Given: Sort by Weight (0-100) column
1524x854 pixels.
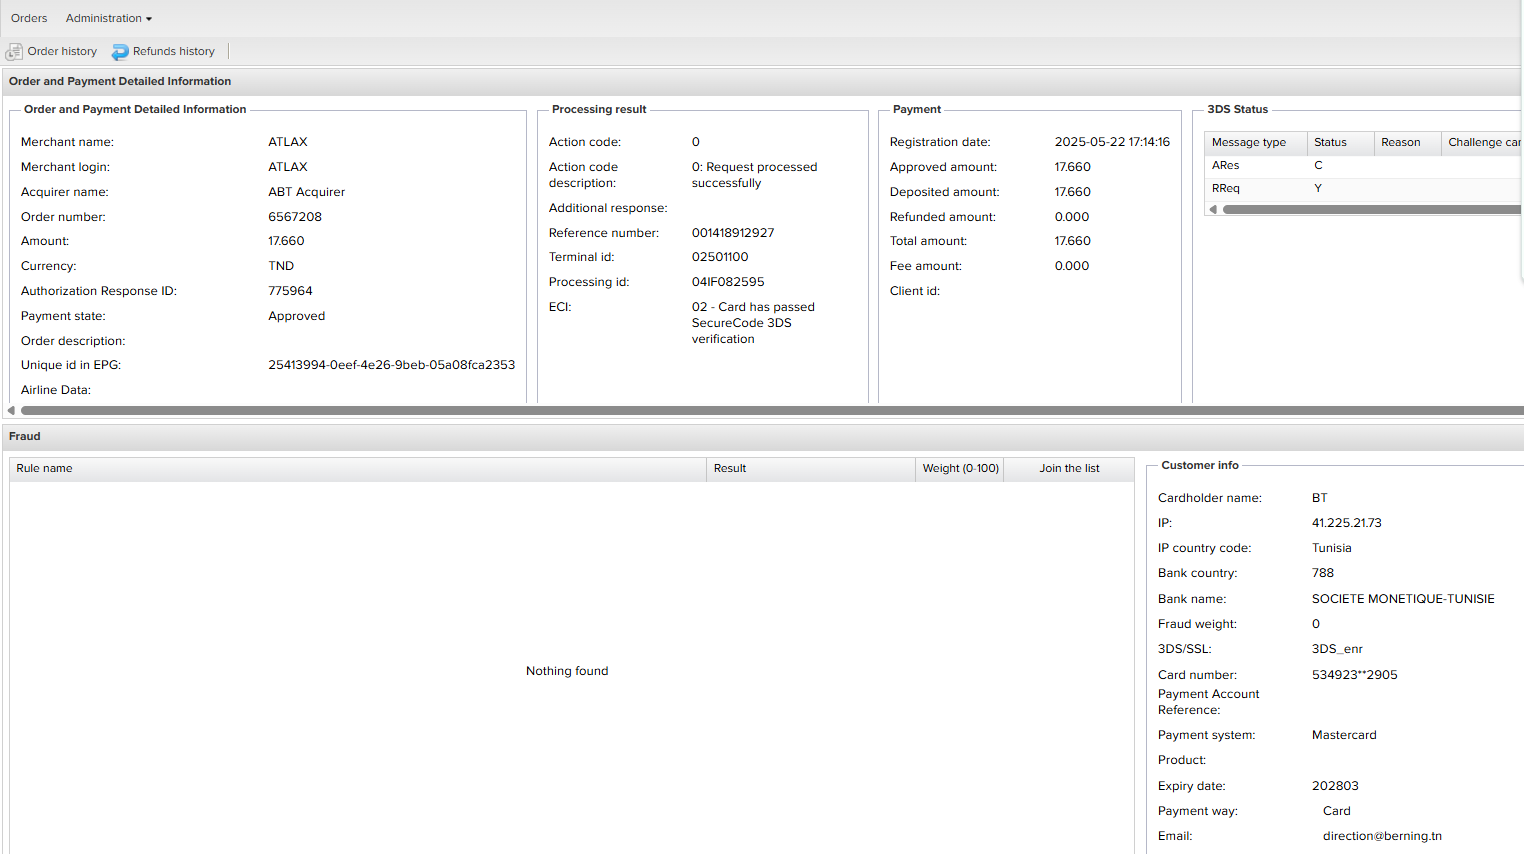Looking at the screenshot, I should pos(960,468).
